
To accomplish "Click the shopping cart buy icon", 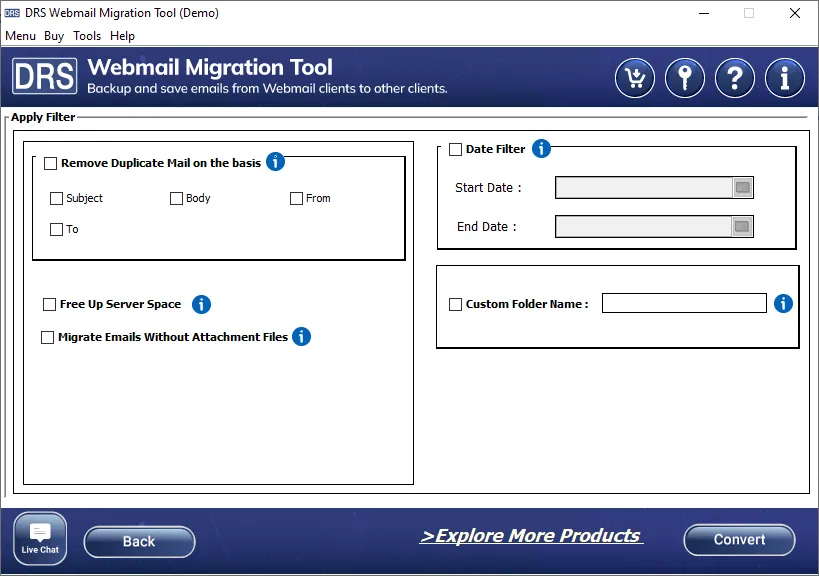I will 635,78.
